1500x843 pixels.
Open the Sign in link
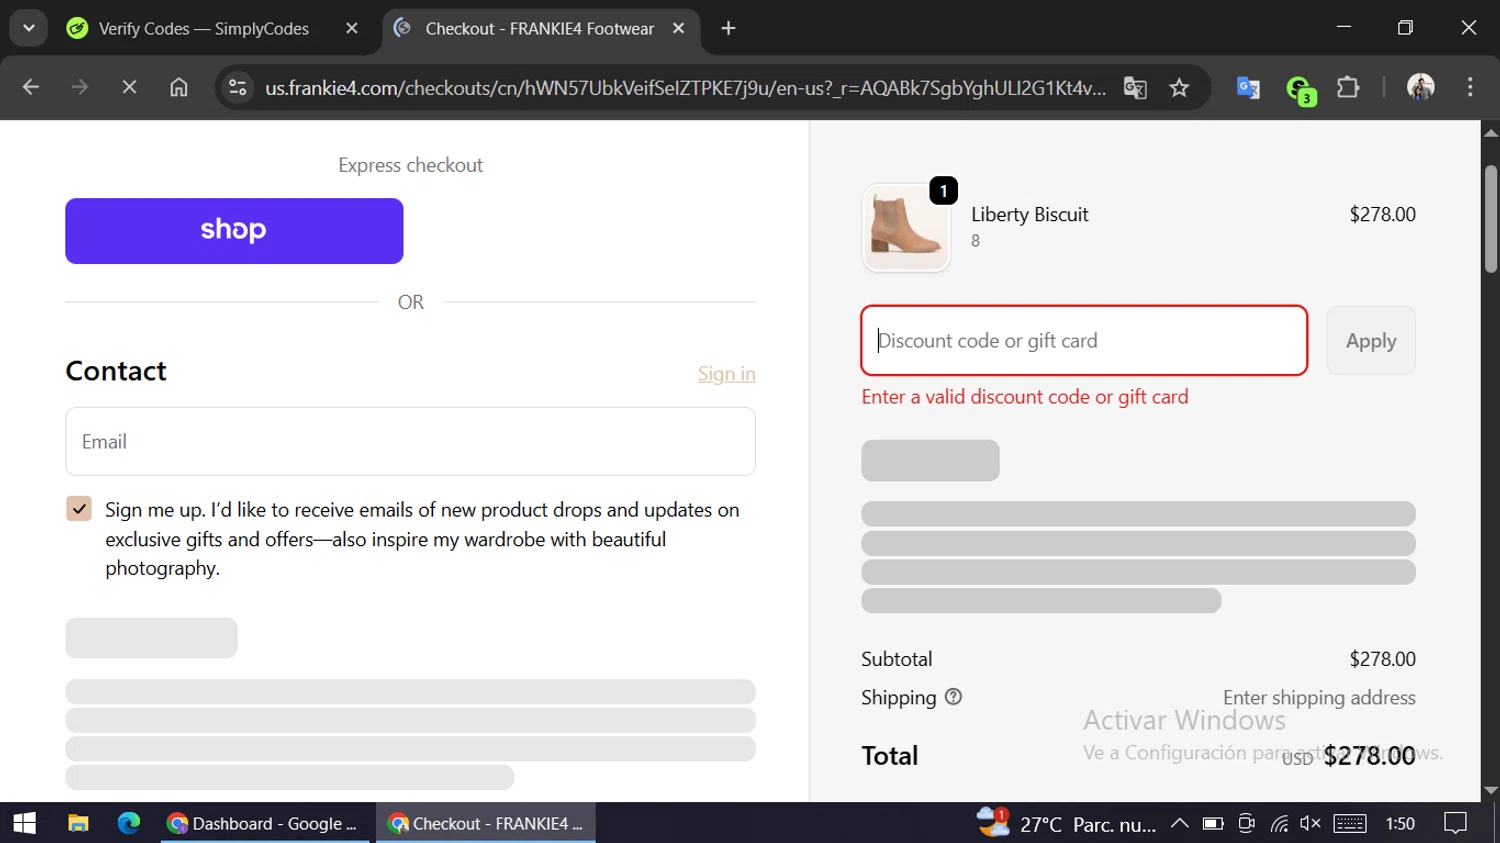click(727, 374)
